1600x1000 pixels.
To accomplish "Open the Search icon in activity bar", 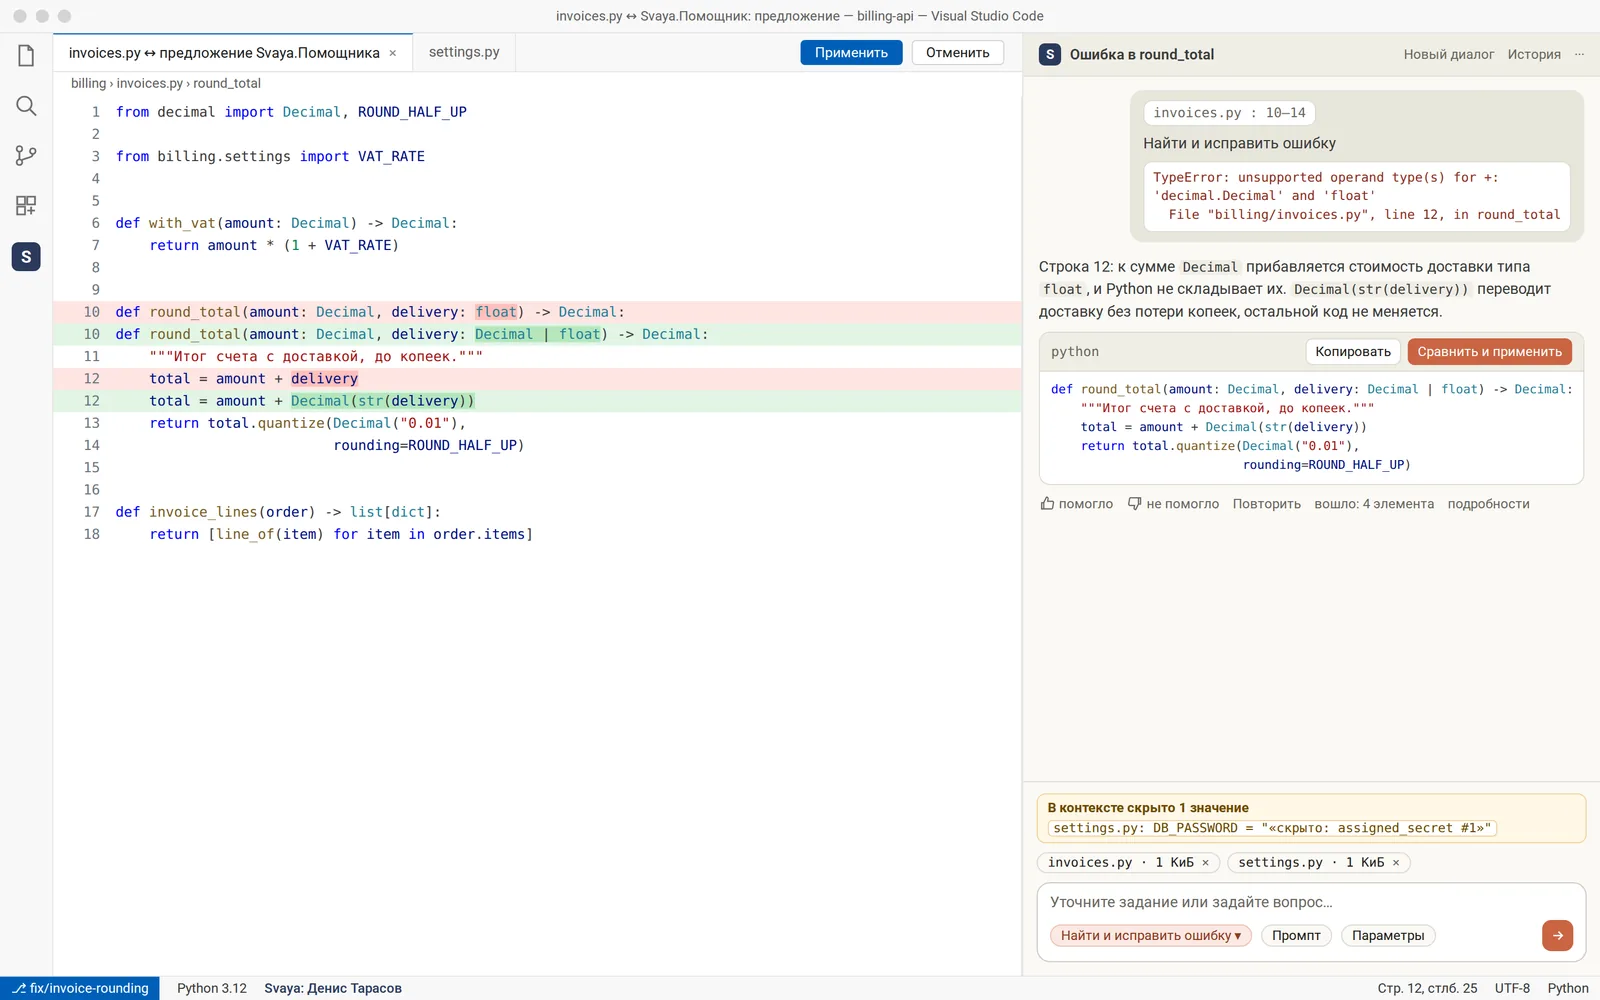I will tap(26, 106).
